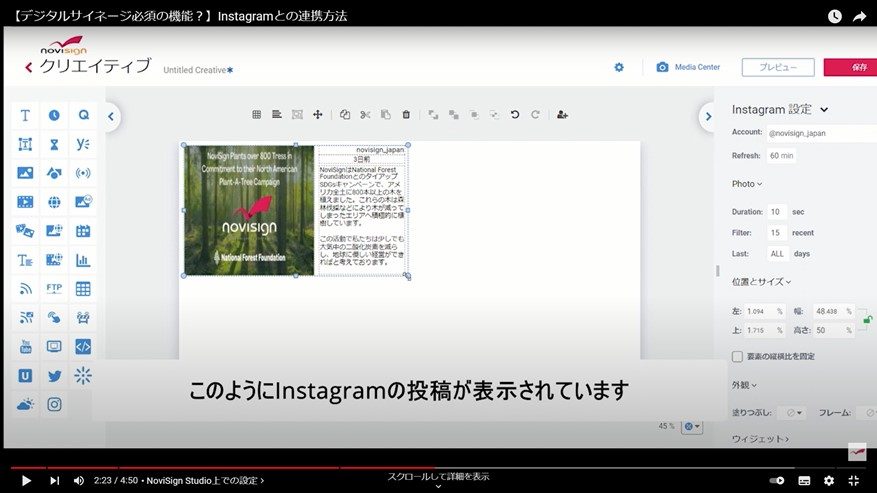Image resolution: width=877 pixels, height=493 pixels.
Task: Play the YouTube video
Action: [26, 480]
